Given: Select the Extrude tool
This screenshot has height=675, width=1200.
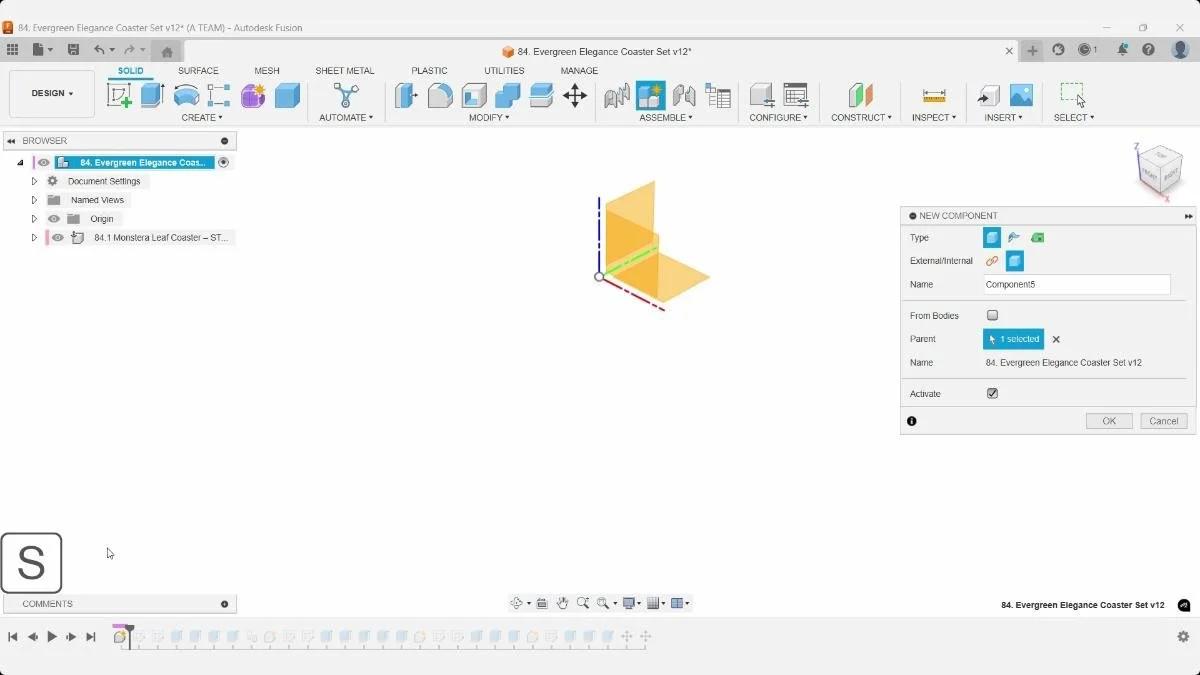Looking at the screenshot, I should click(152, 95).
